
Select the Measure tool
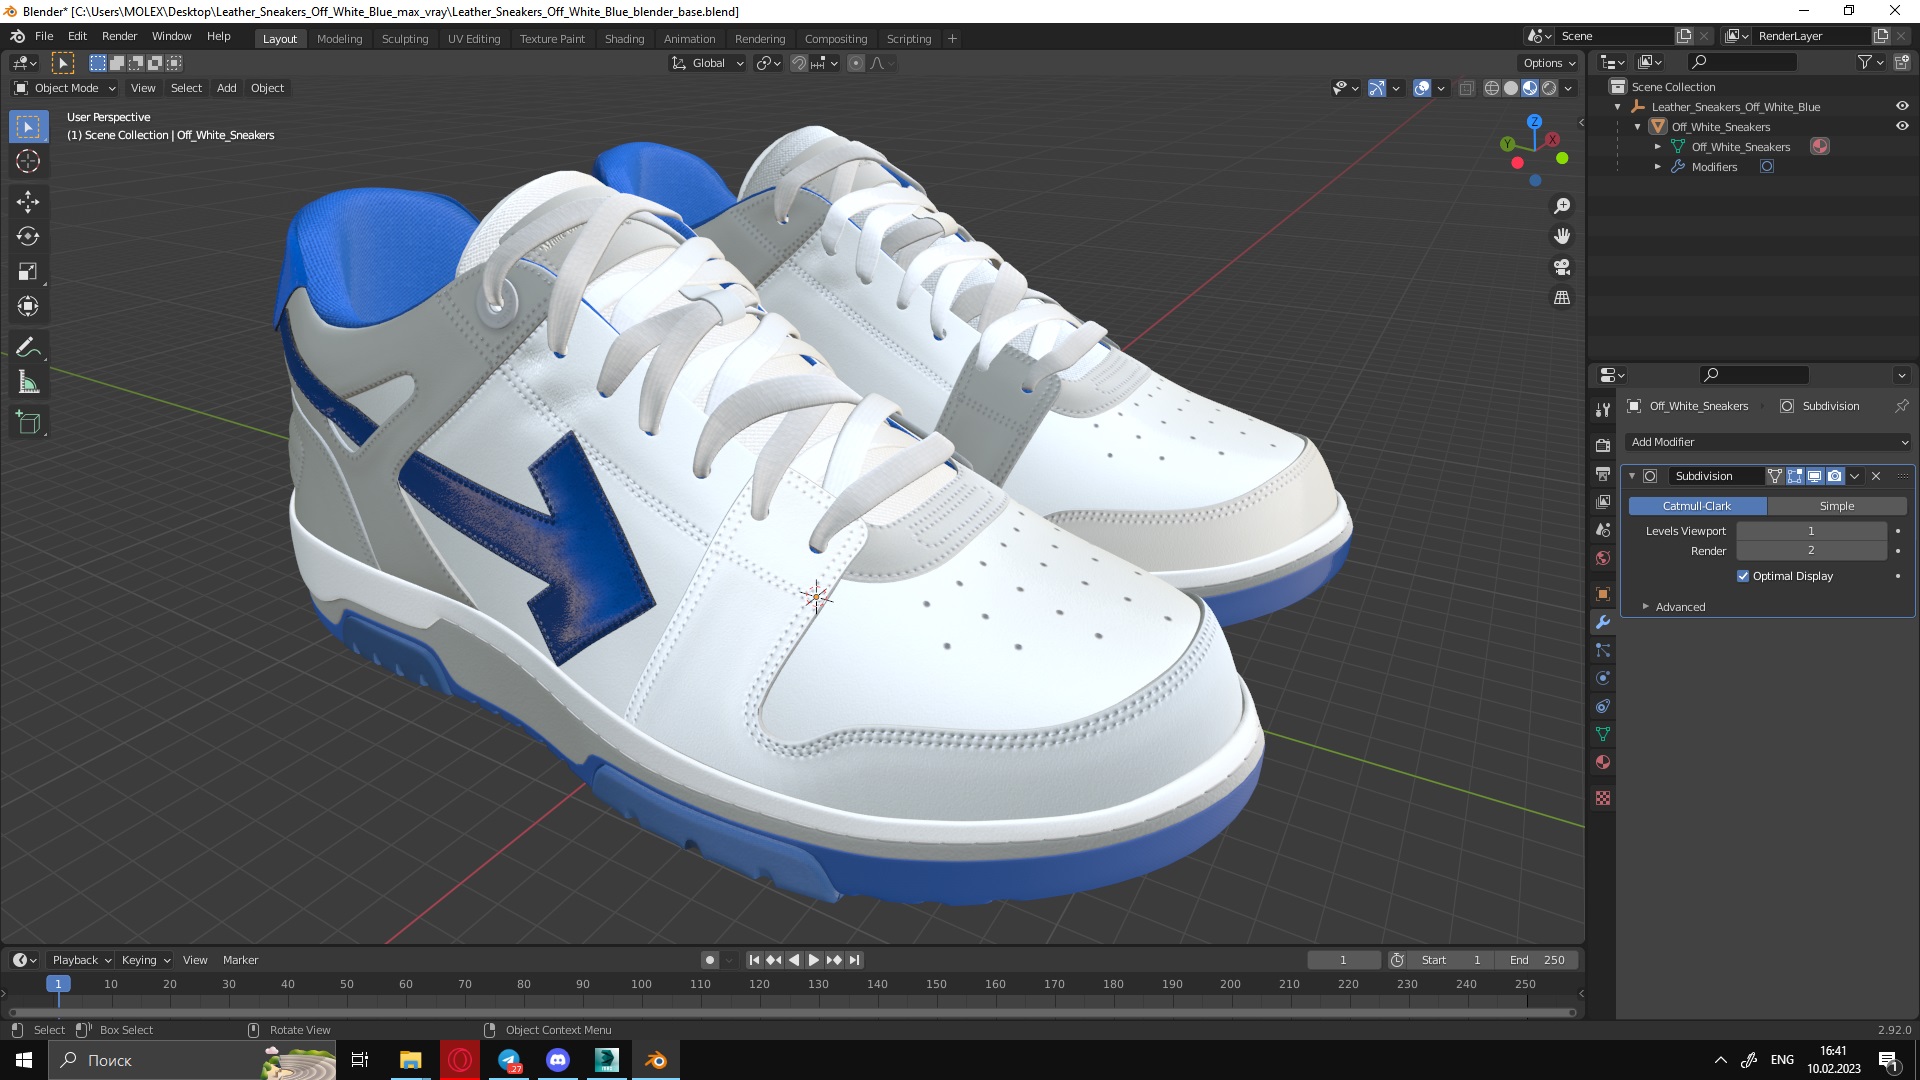click(28, 383)
